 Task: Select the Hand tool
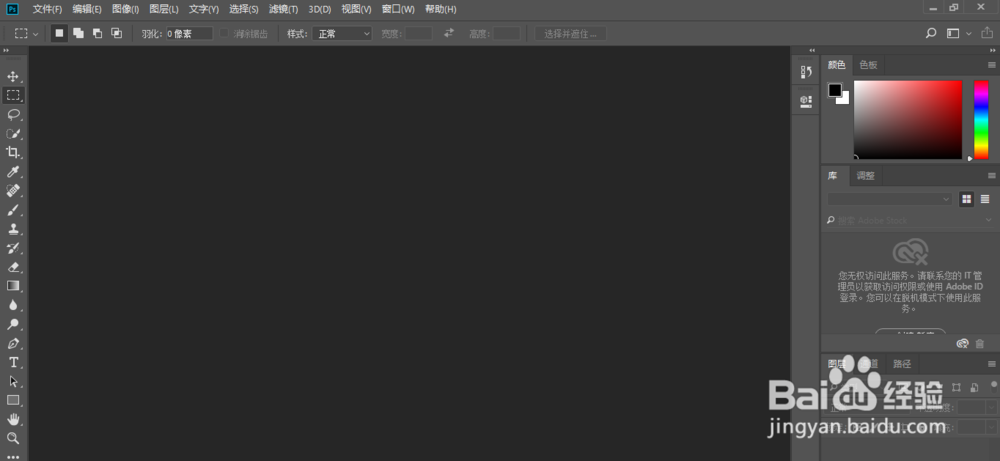13,419
